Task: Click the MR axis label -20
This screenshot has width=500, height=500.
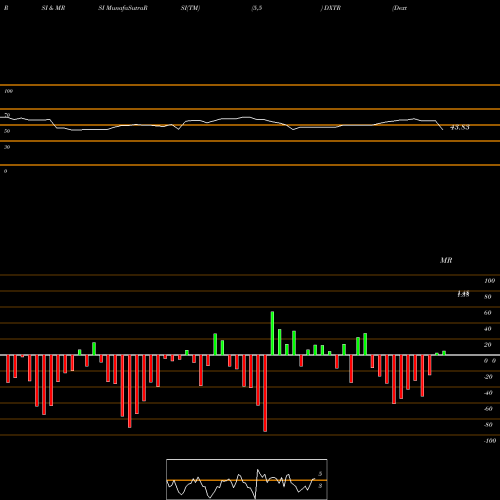Action: [x=488, y=377]
